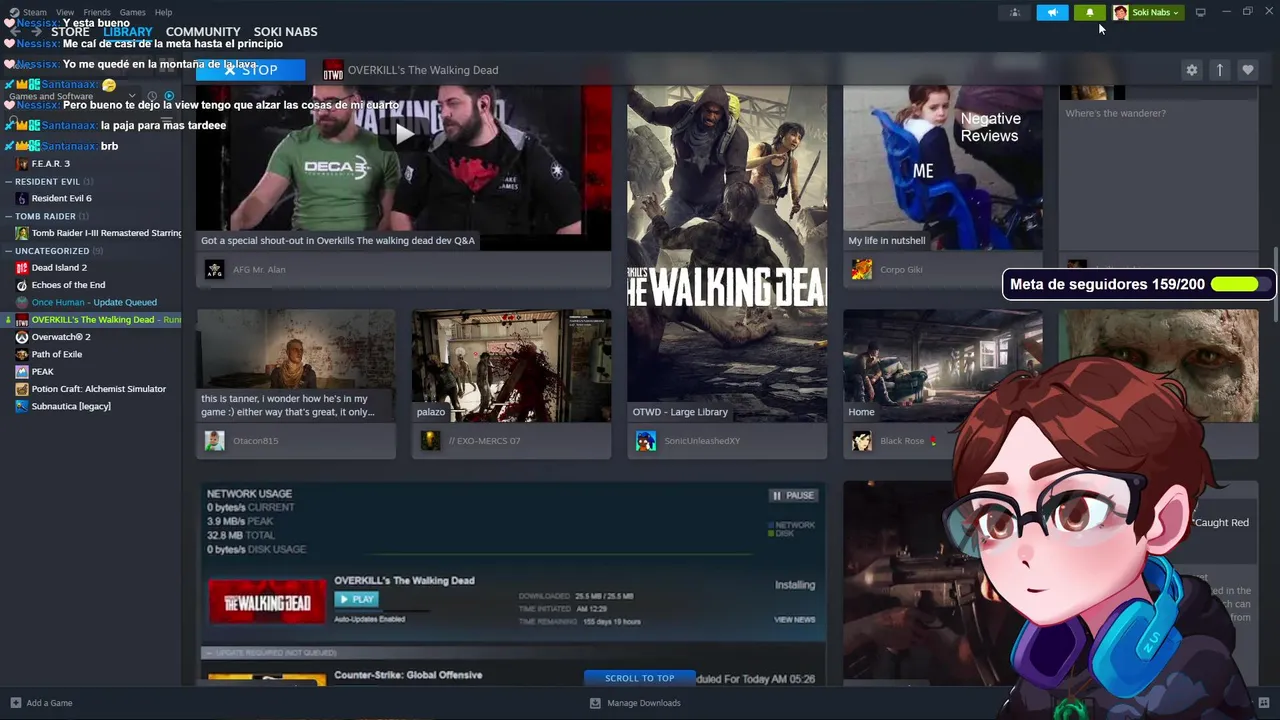This screenshot has height=720, width=1280.
Task: Open the View menu
Action: (65, 12)
